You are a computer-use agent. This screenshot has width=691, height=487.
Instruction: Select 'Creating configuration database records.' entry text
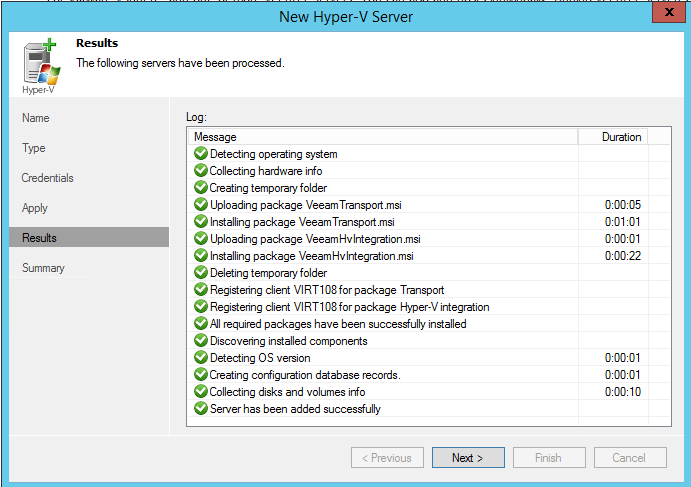[305, 375]
